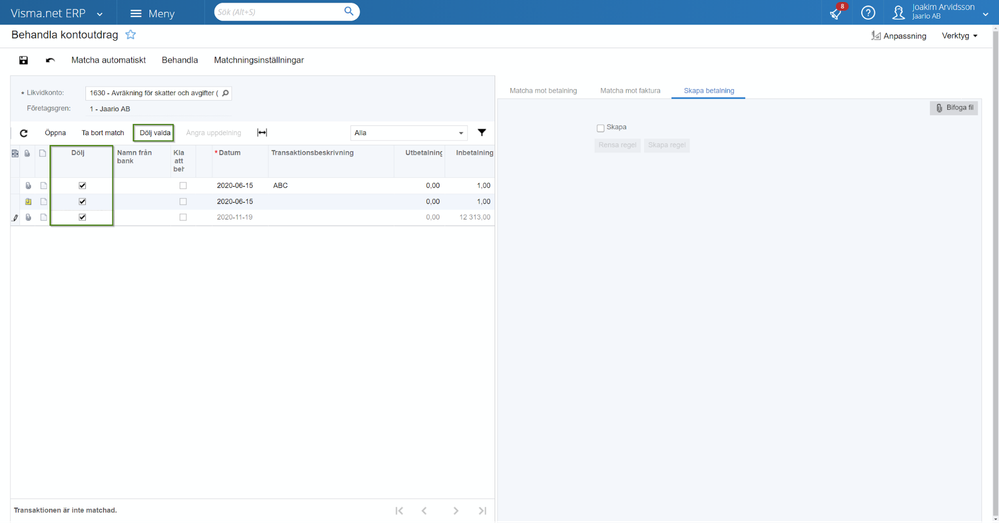Tick the Skapa checkbox
This screenshot has width=999, height=523.
coord(600,128)
